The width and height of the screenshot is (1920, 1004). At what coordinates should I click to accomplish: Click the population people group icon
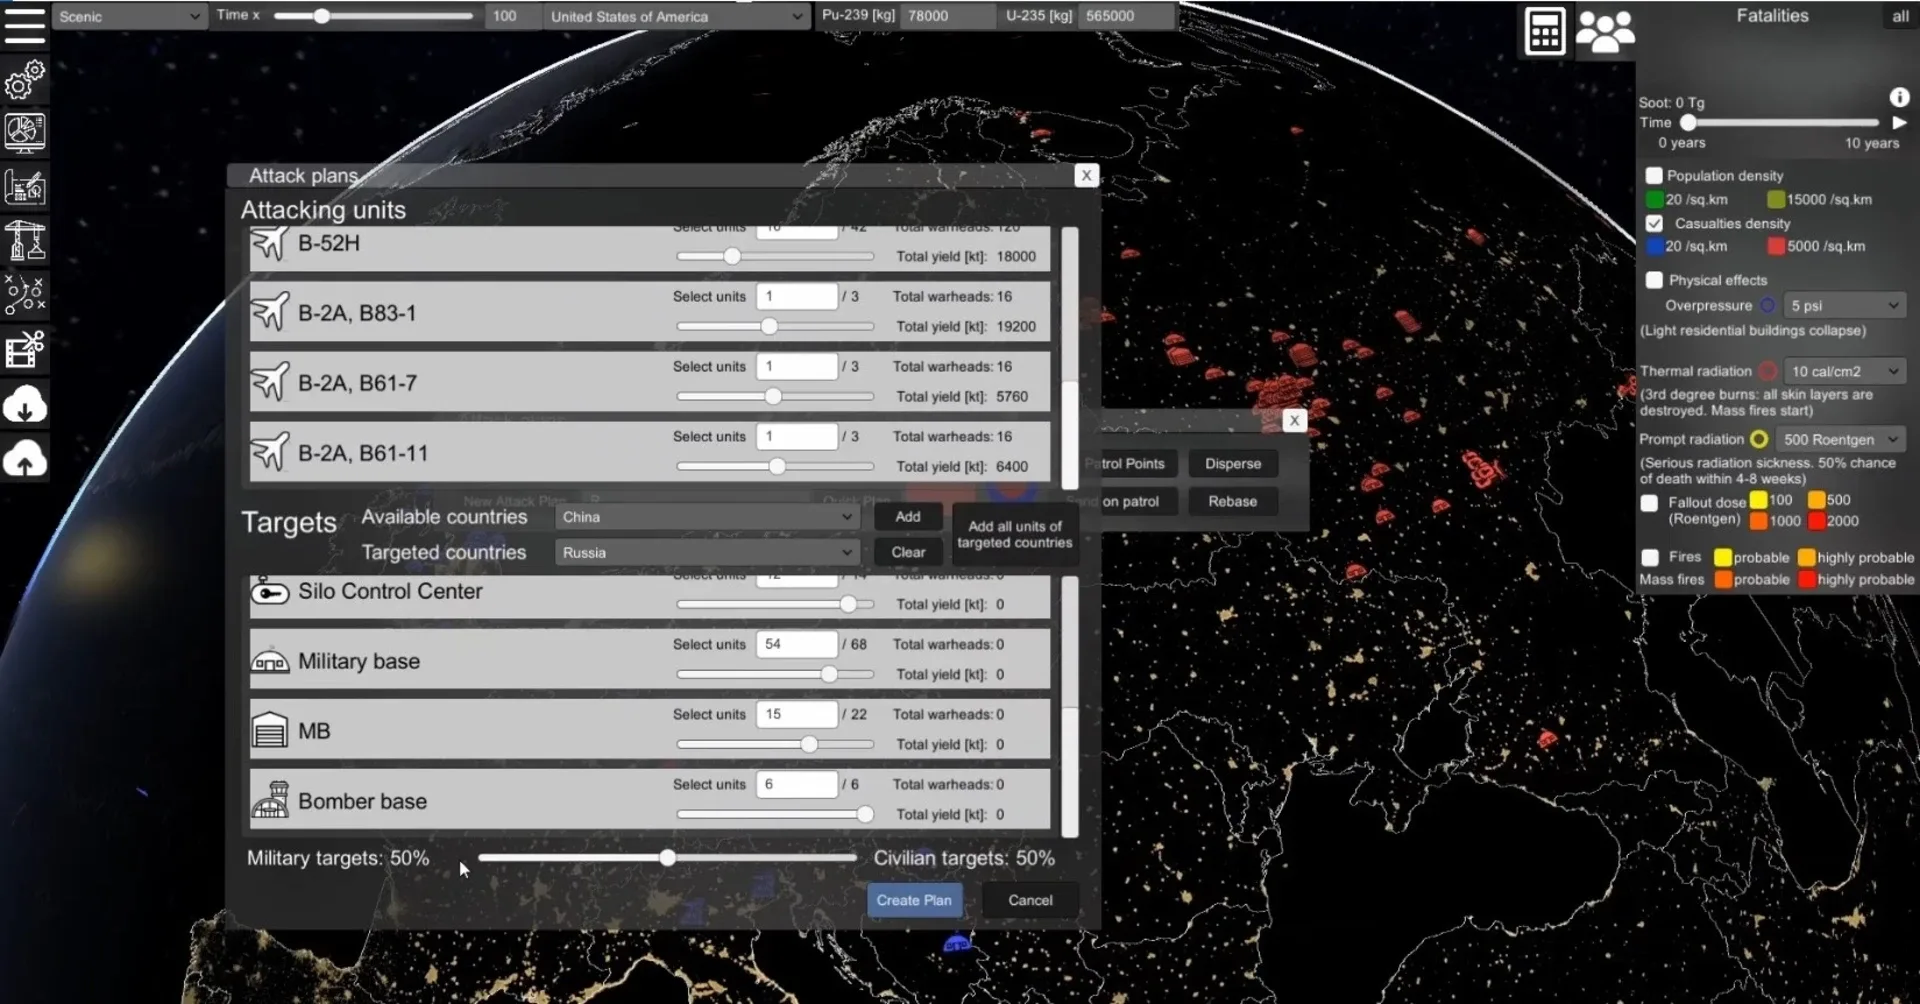tap(1604, 32)
